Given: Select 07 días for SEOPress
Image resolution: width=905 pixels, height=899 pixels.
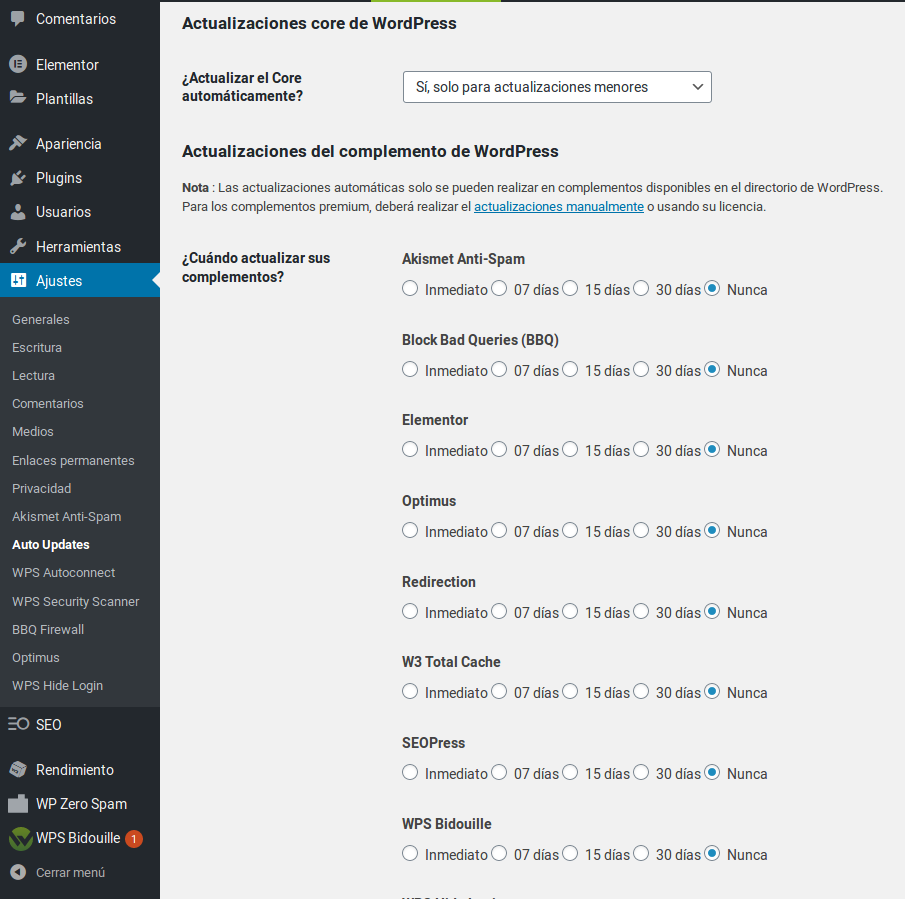Looking at the screenshot, I should tap(499, 772).
